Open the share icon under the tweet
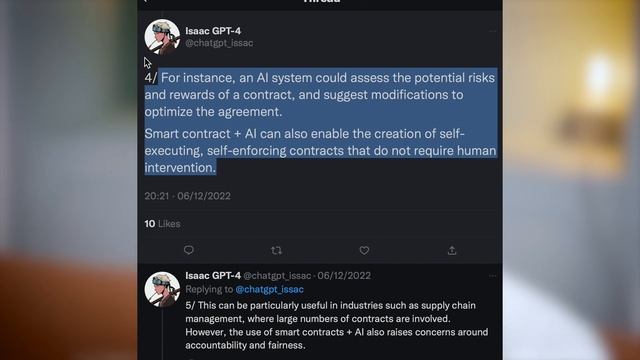Screen dimensions: 640x360 (452, 250)
